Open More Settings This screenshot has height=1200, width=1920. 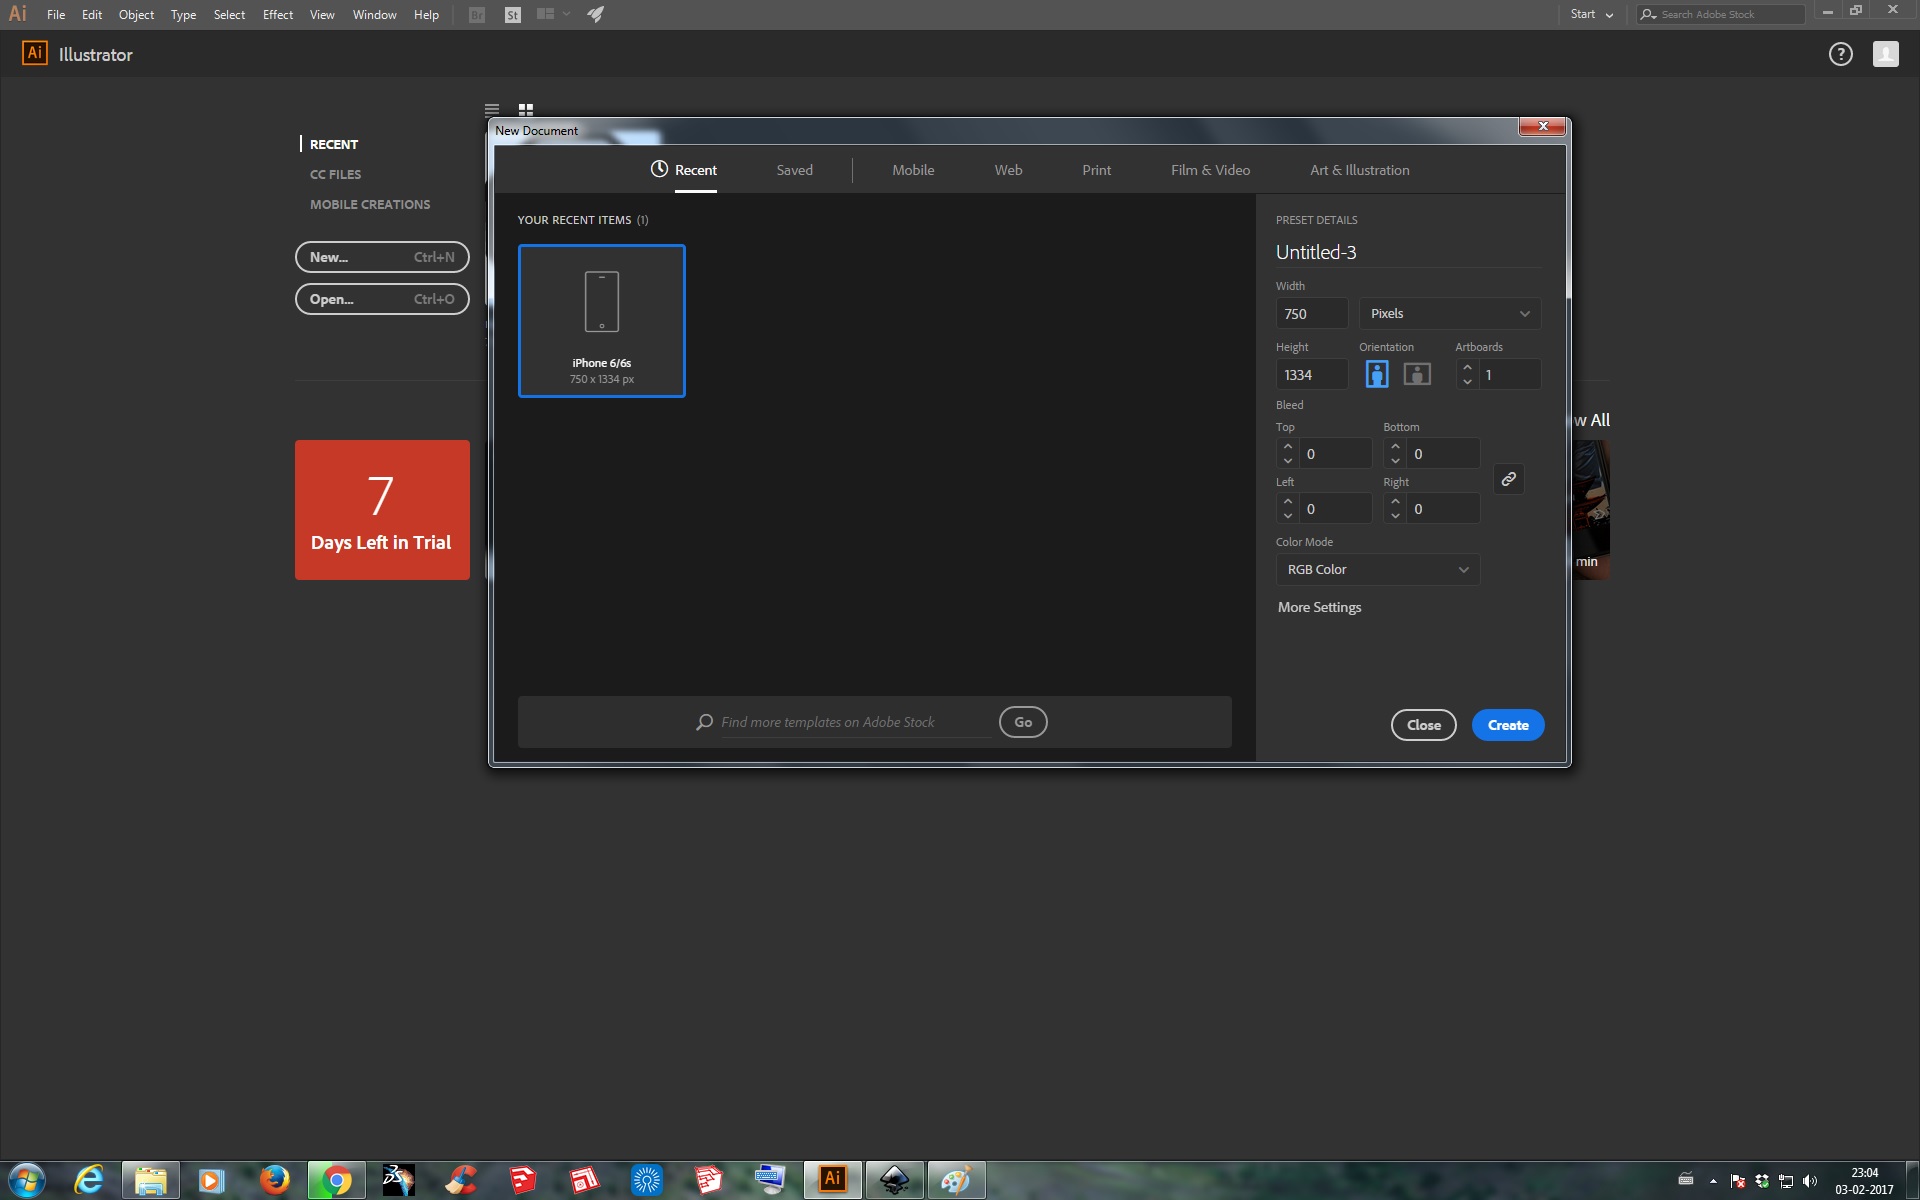(1319, 607)
